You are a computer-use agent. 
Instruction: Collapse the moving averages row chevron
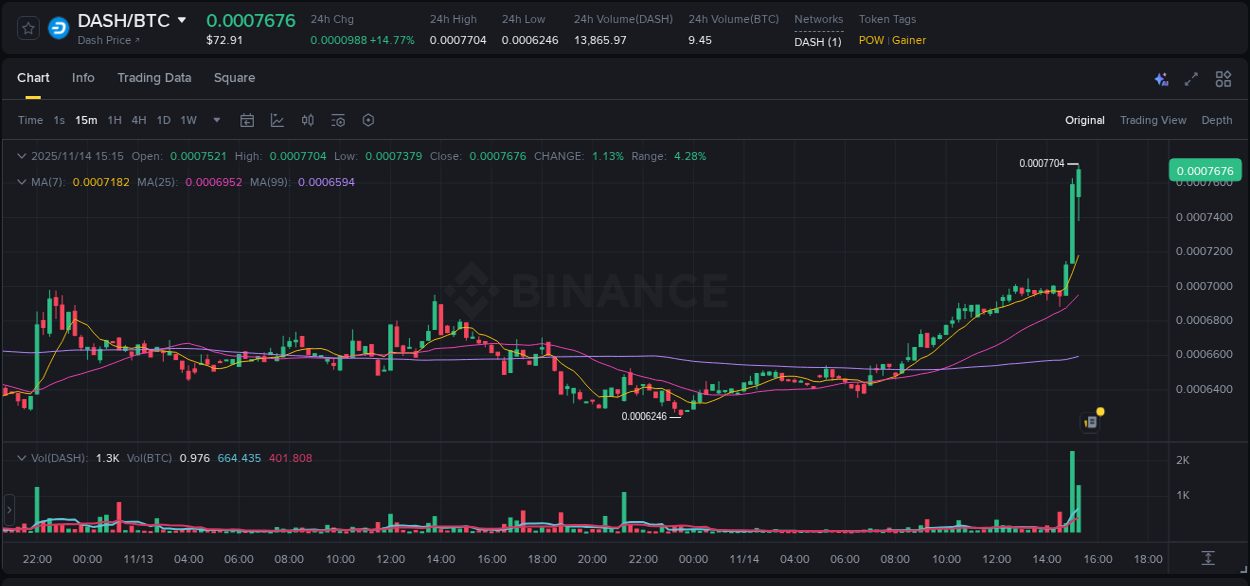22,182
